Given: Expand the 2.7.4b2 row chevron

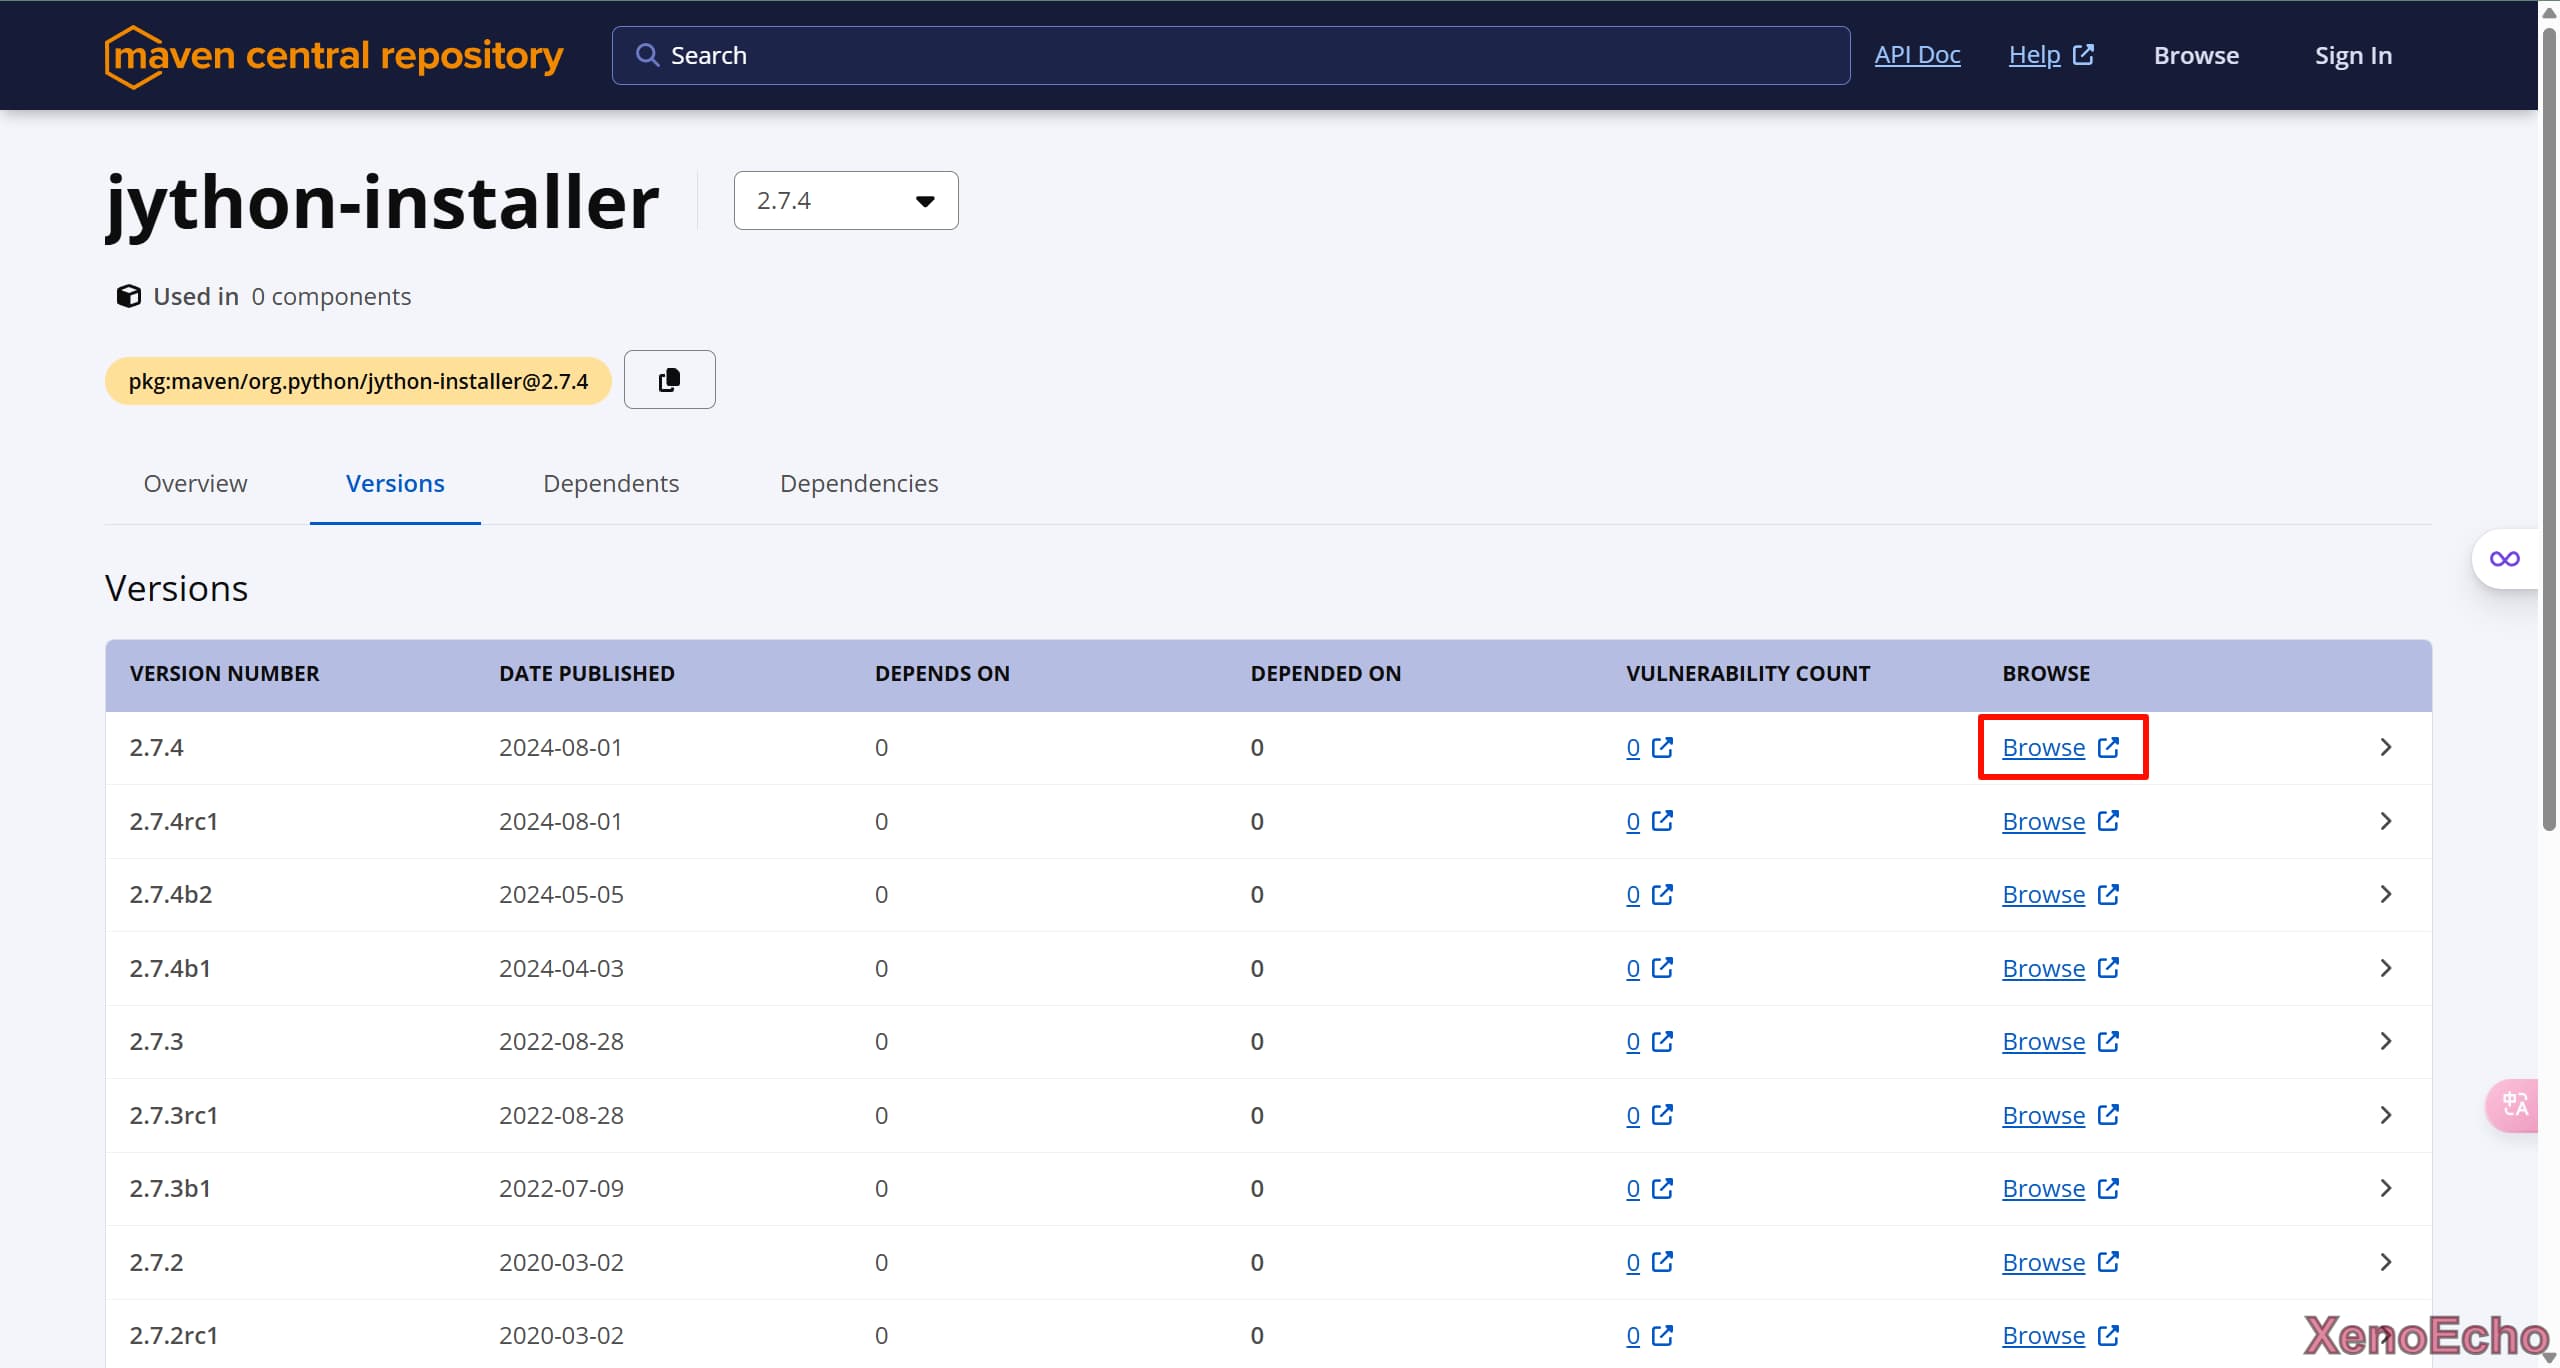Looking at the screenshot, I should click(x=2385, y=894).
